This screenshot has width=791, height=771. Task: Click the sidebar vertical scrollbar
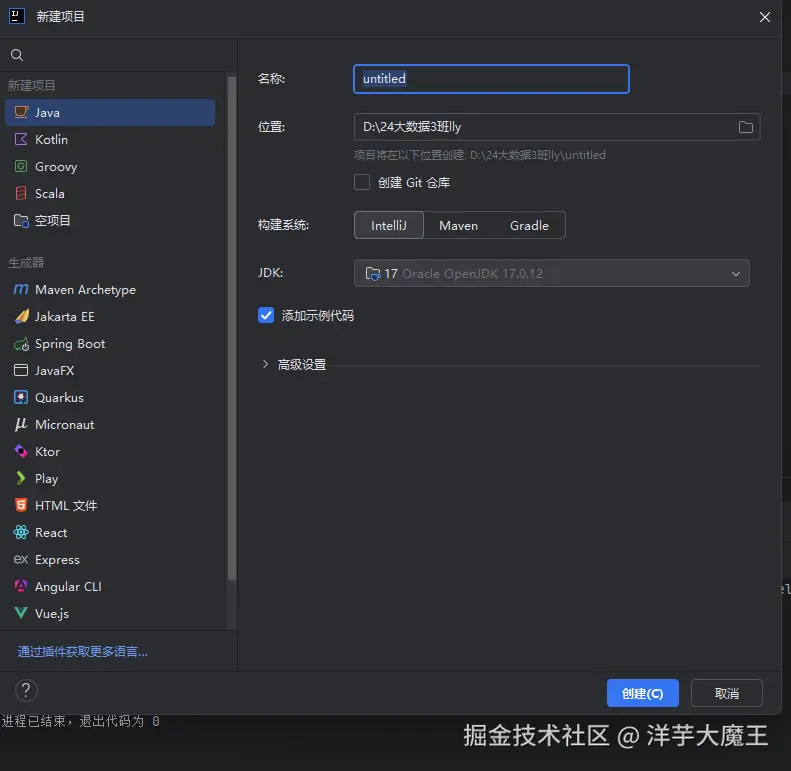232,328
